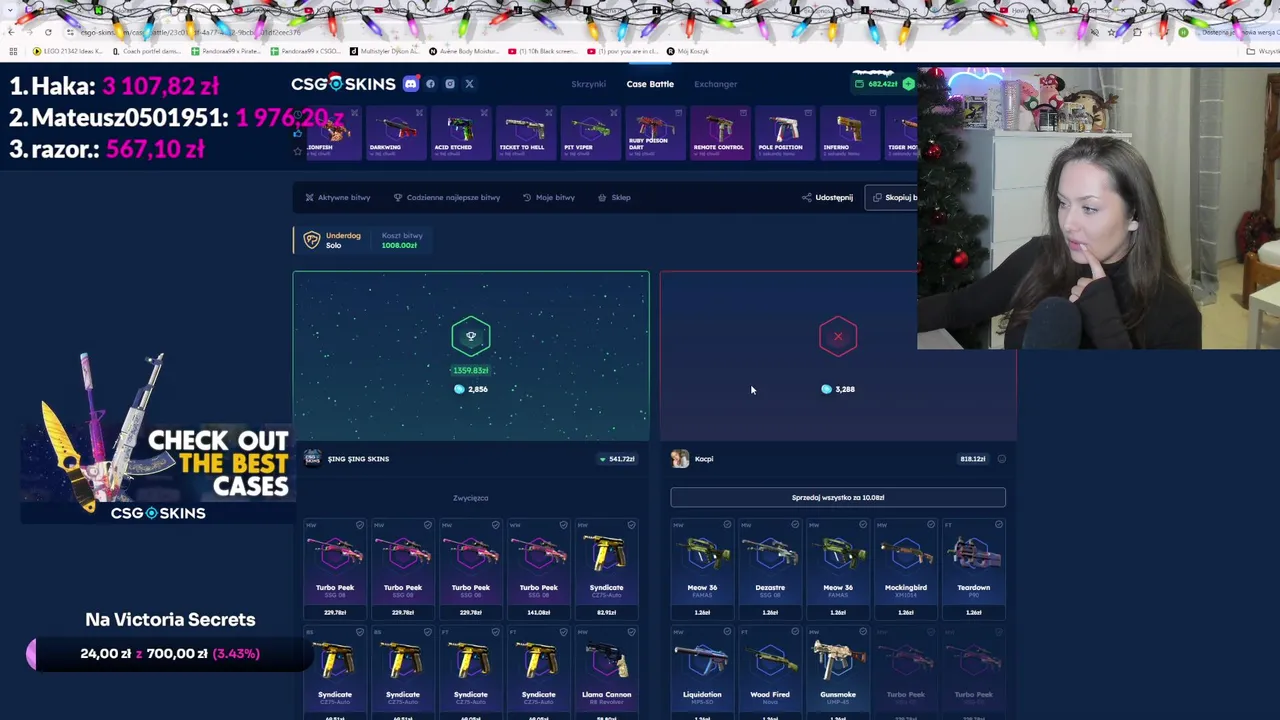This screenshot has width=1280, height=720.
Task: Open the Sklep tab
Action: coord(614,197)
